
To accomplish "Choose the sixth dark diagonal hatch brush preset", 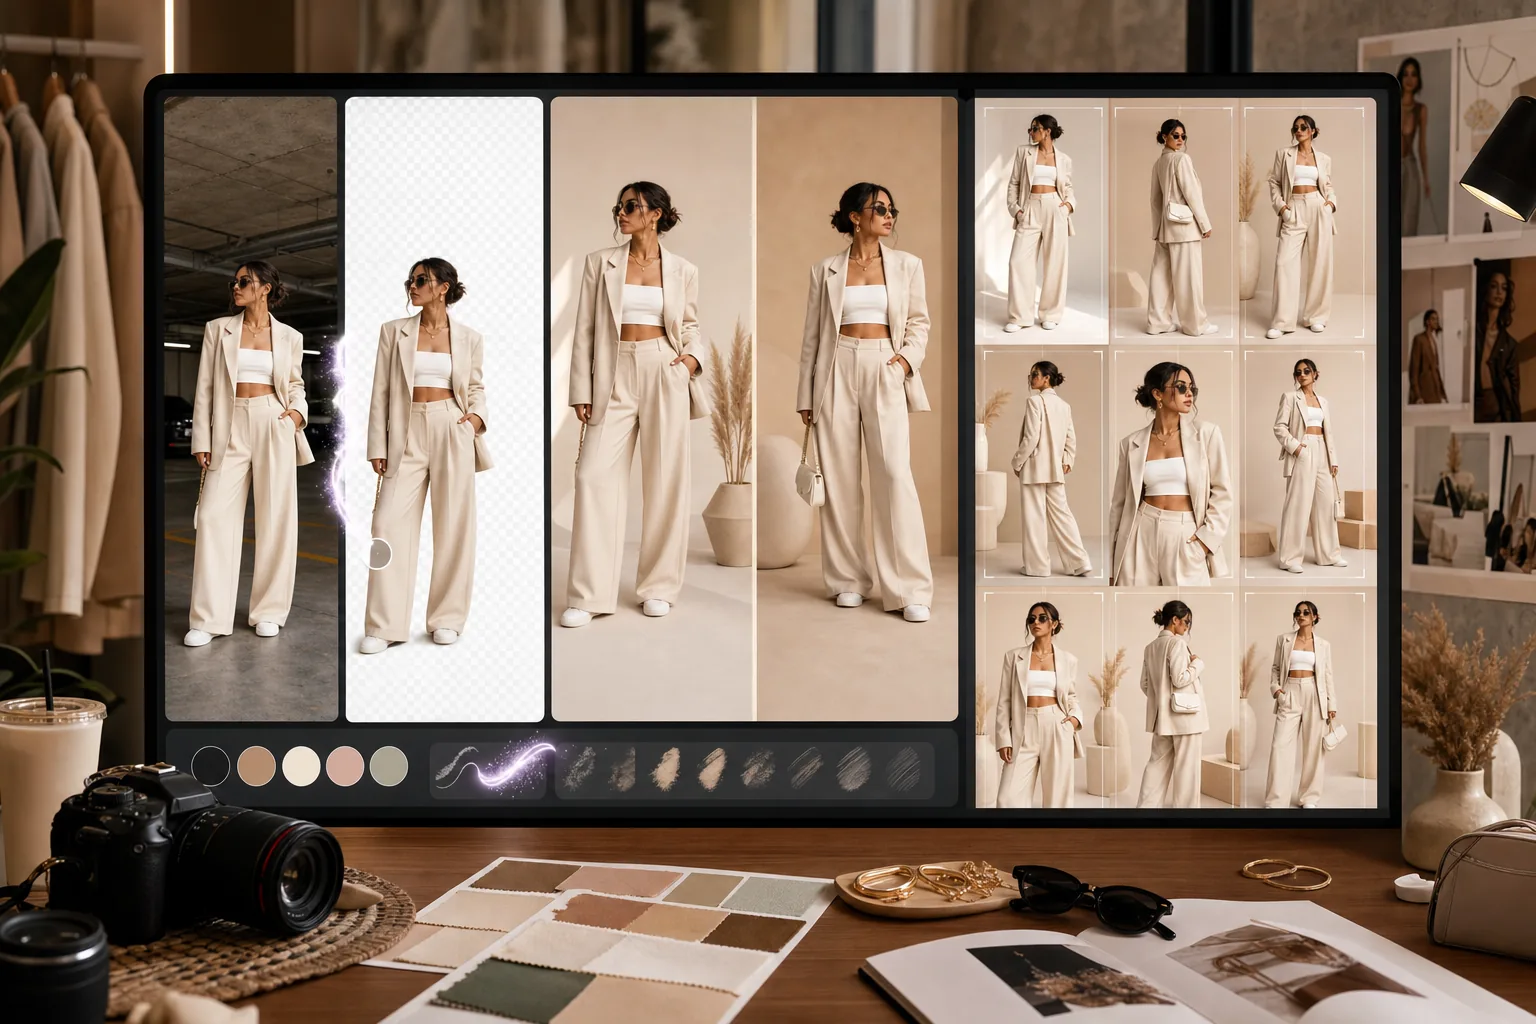I will tap(805, 768).
